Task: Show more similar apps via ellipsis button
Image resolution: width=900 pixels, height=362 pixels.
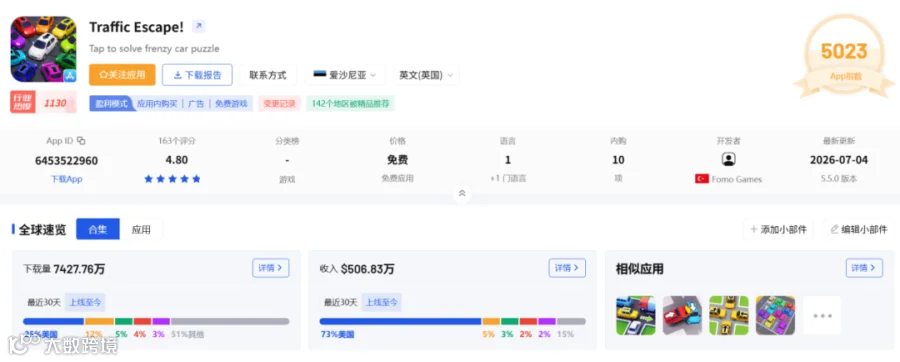Action: click(822, 316)
